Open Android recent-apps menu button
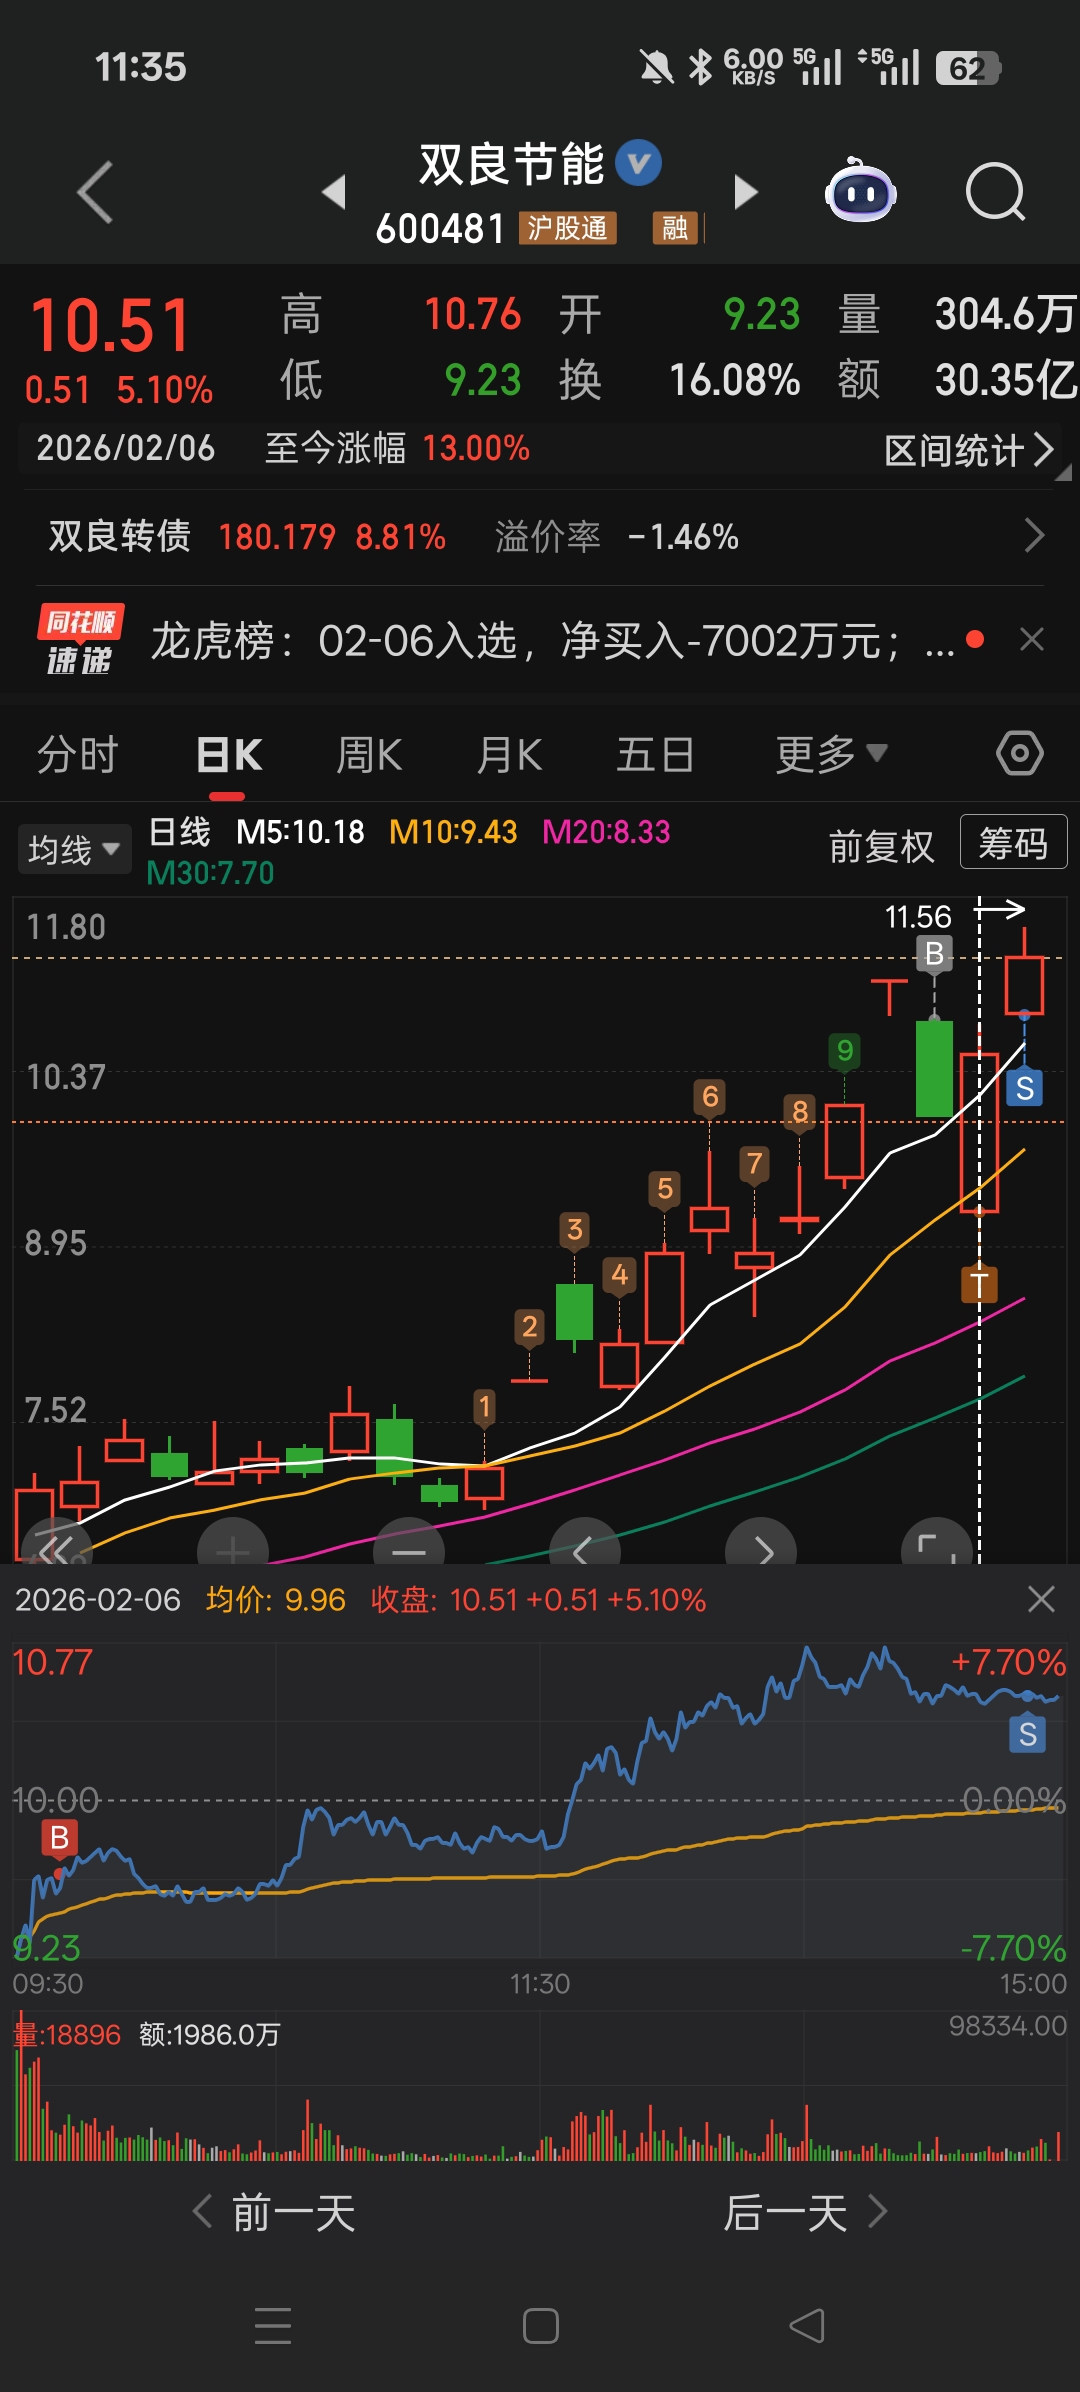This screenshot has width=1080, height=2392. click(x=273, y=2326)
